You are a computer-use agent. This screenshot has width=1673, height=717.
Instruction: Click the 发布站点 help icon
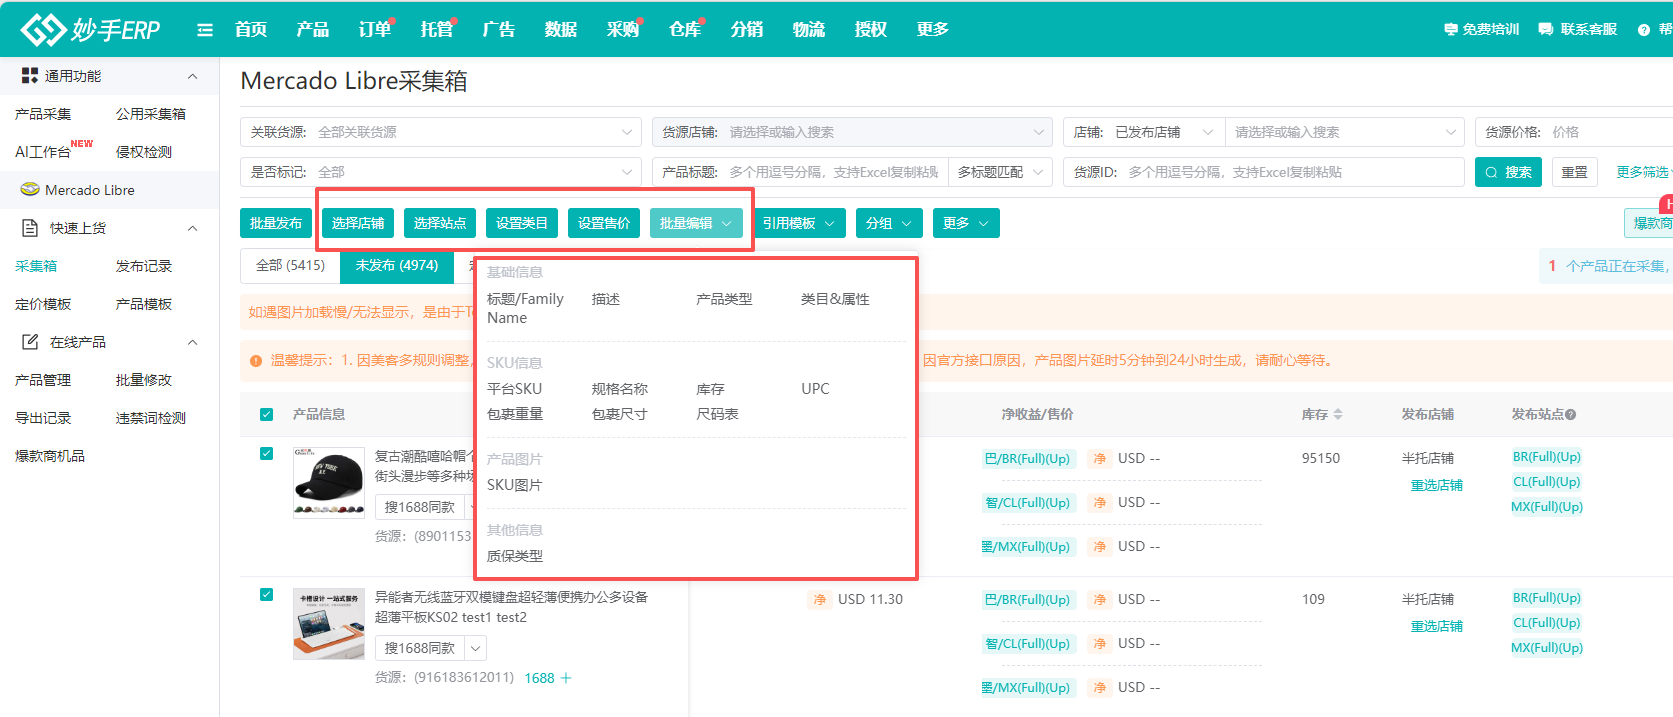1570,414
